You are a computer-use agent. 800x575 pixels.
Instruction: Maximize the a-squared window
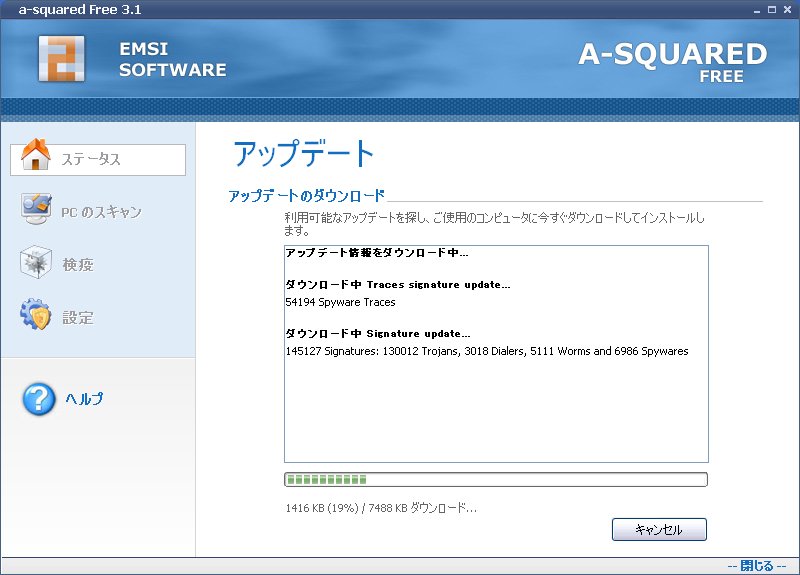tap(772, 10)
